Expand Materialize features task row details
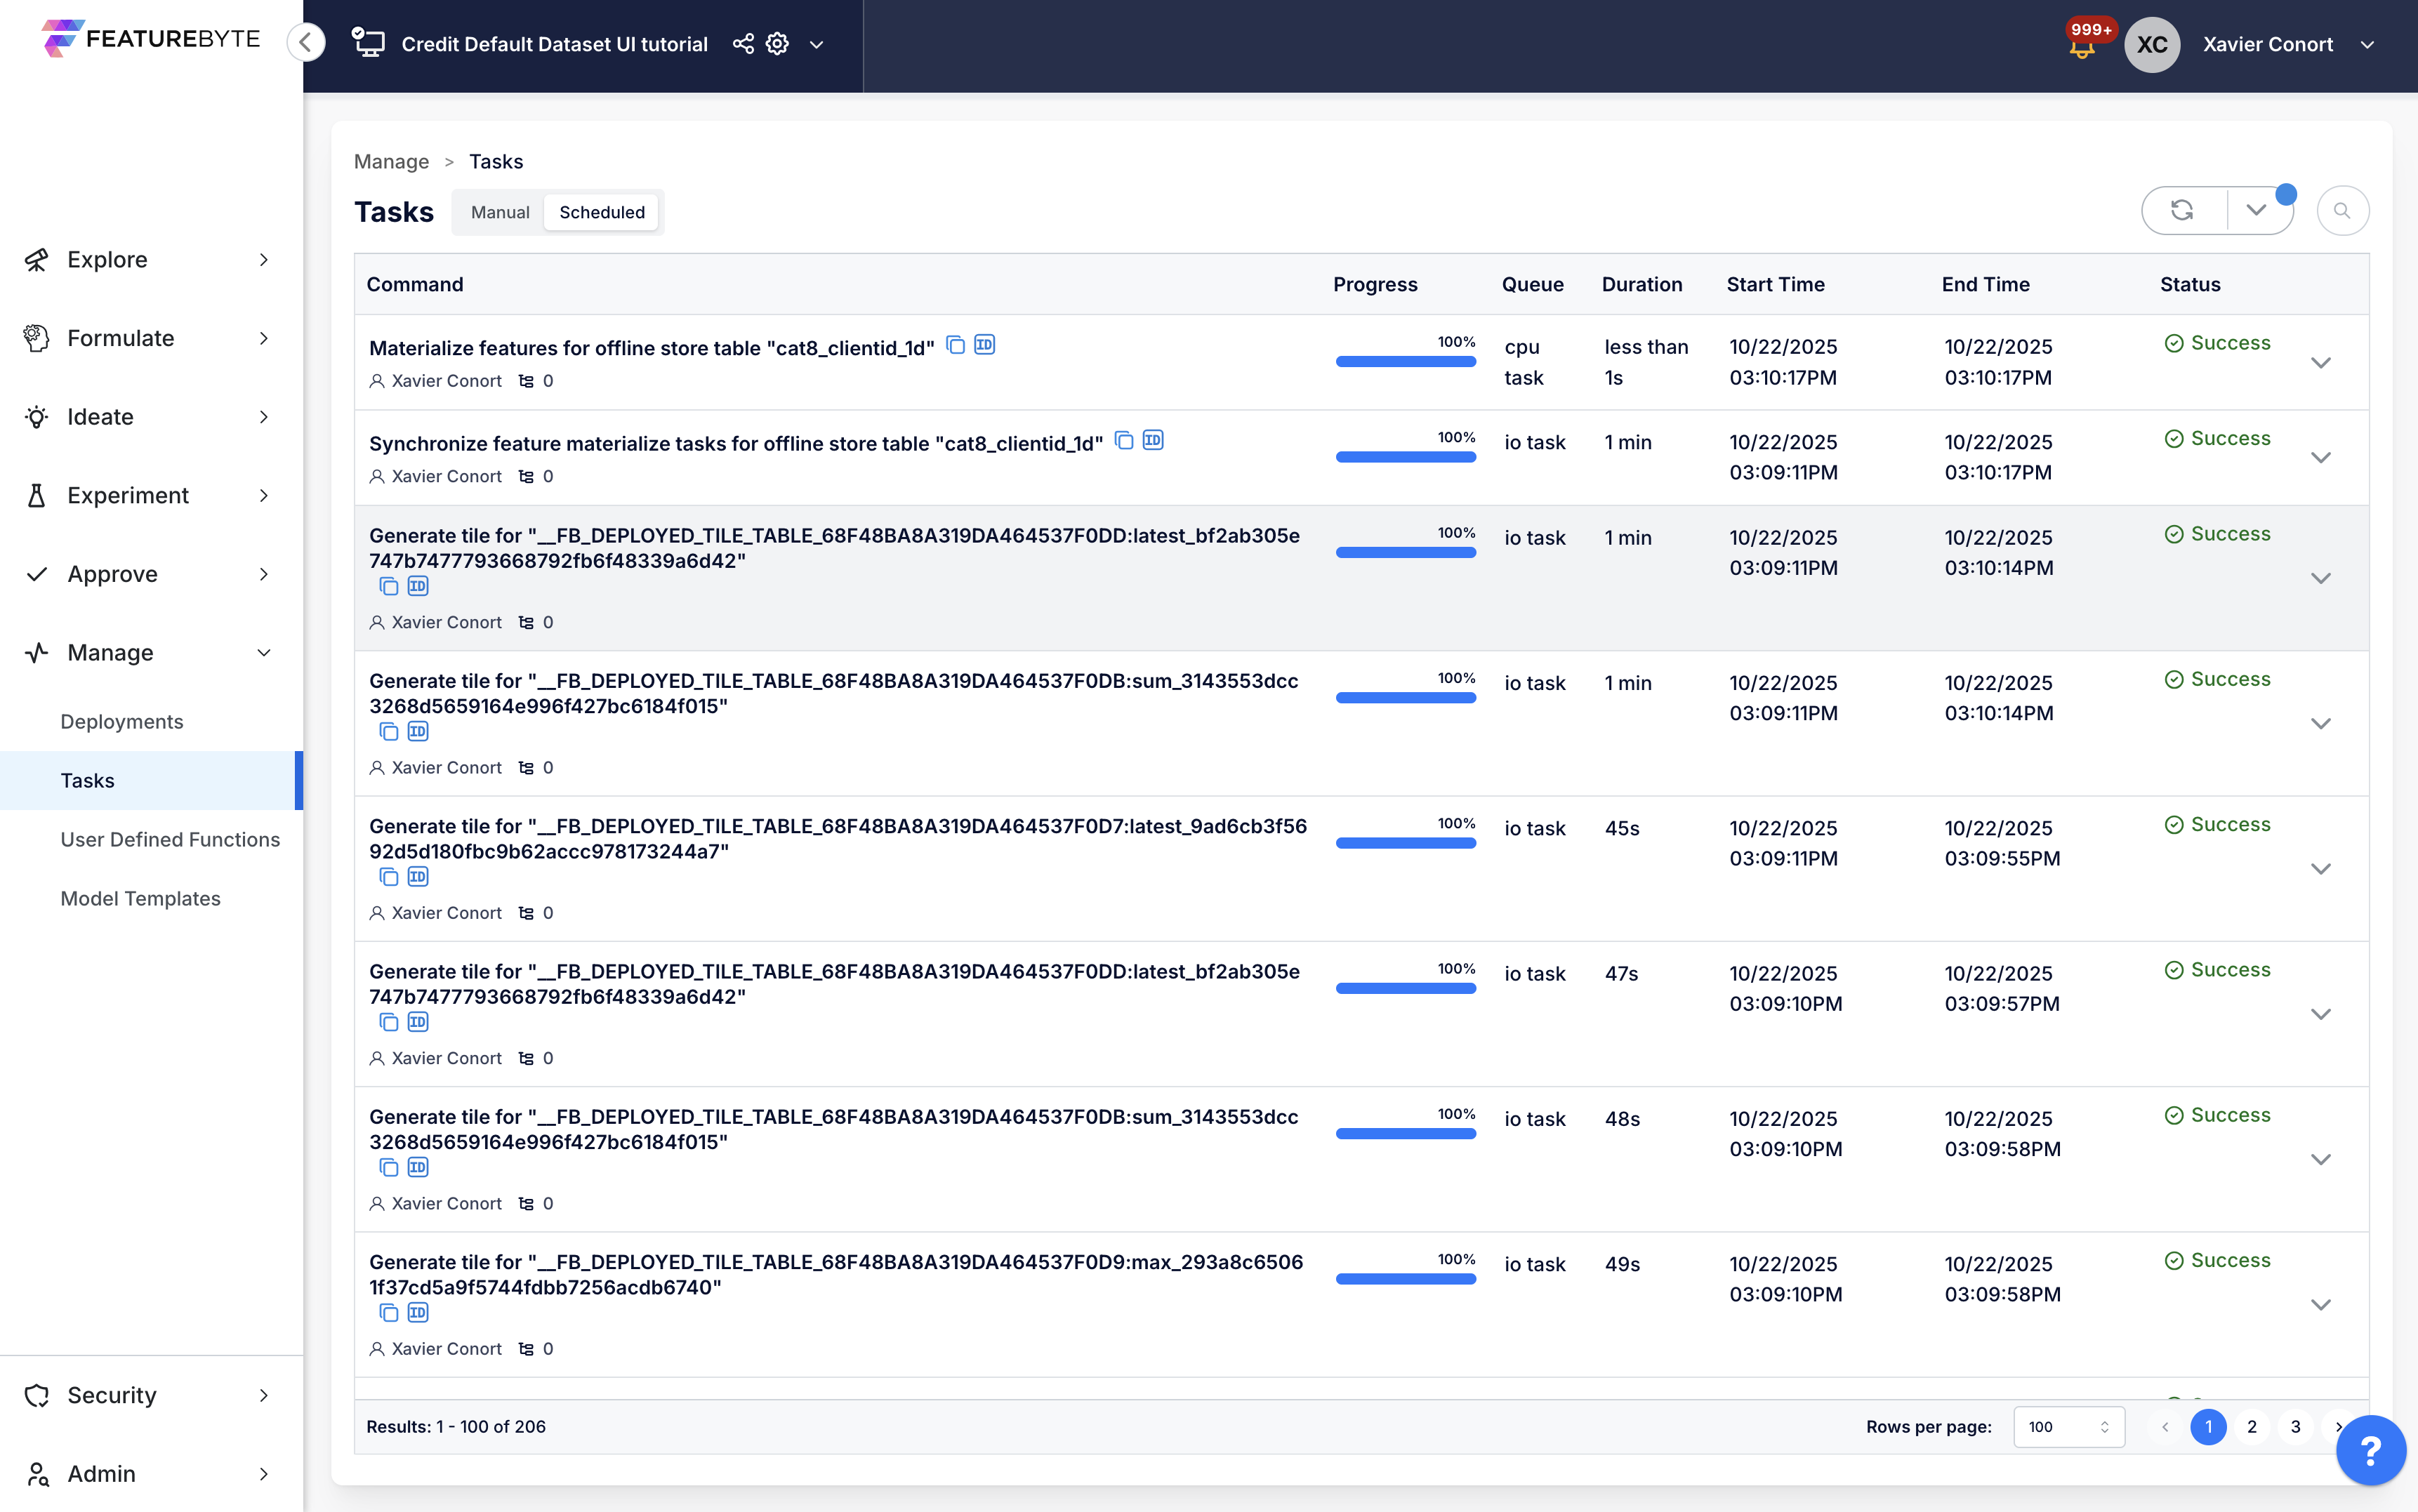Screen dimensions: 2418x1512 [x=2320, y=362]
